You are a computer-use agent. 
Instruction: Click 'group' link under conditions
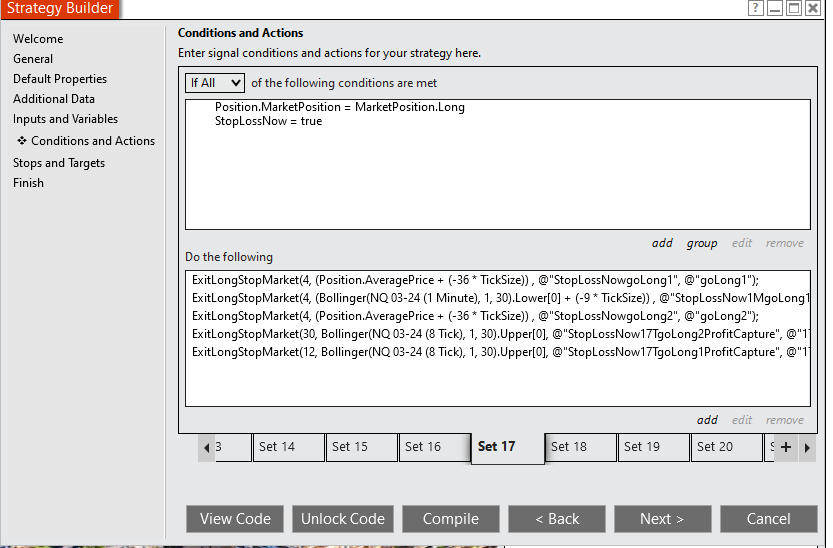(x=702, y=243)
